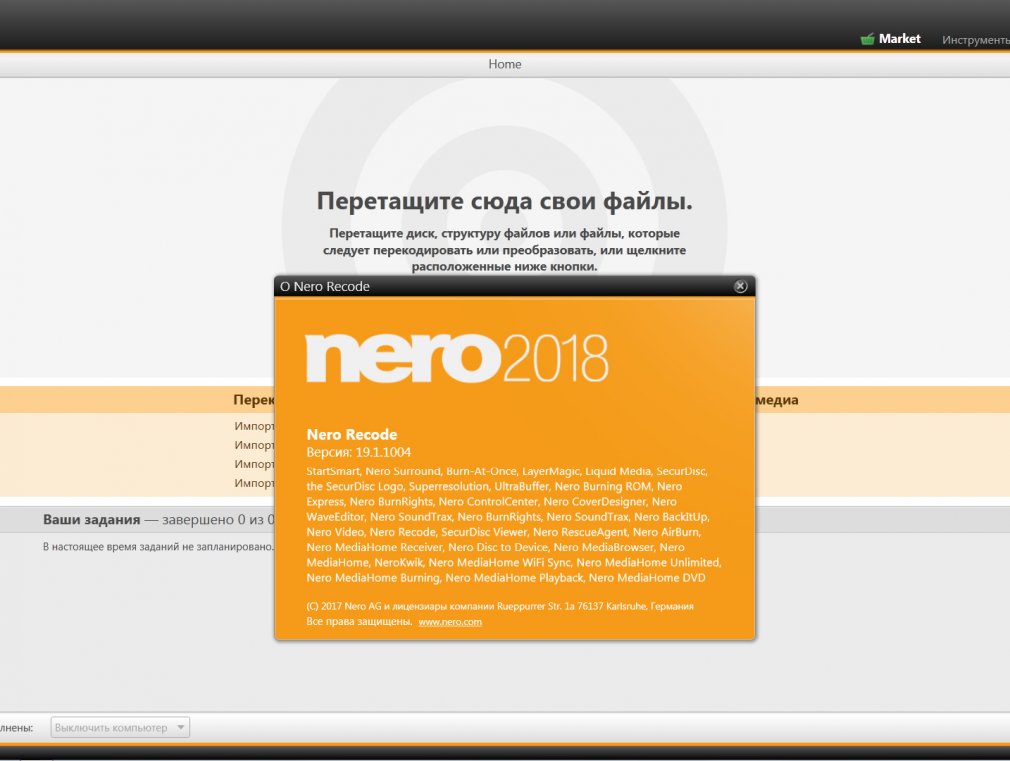Viewport: 1010px width, 761px height.
Task: Click the 'Все права защищены.' text
Action: 359,622
